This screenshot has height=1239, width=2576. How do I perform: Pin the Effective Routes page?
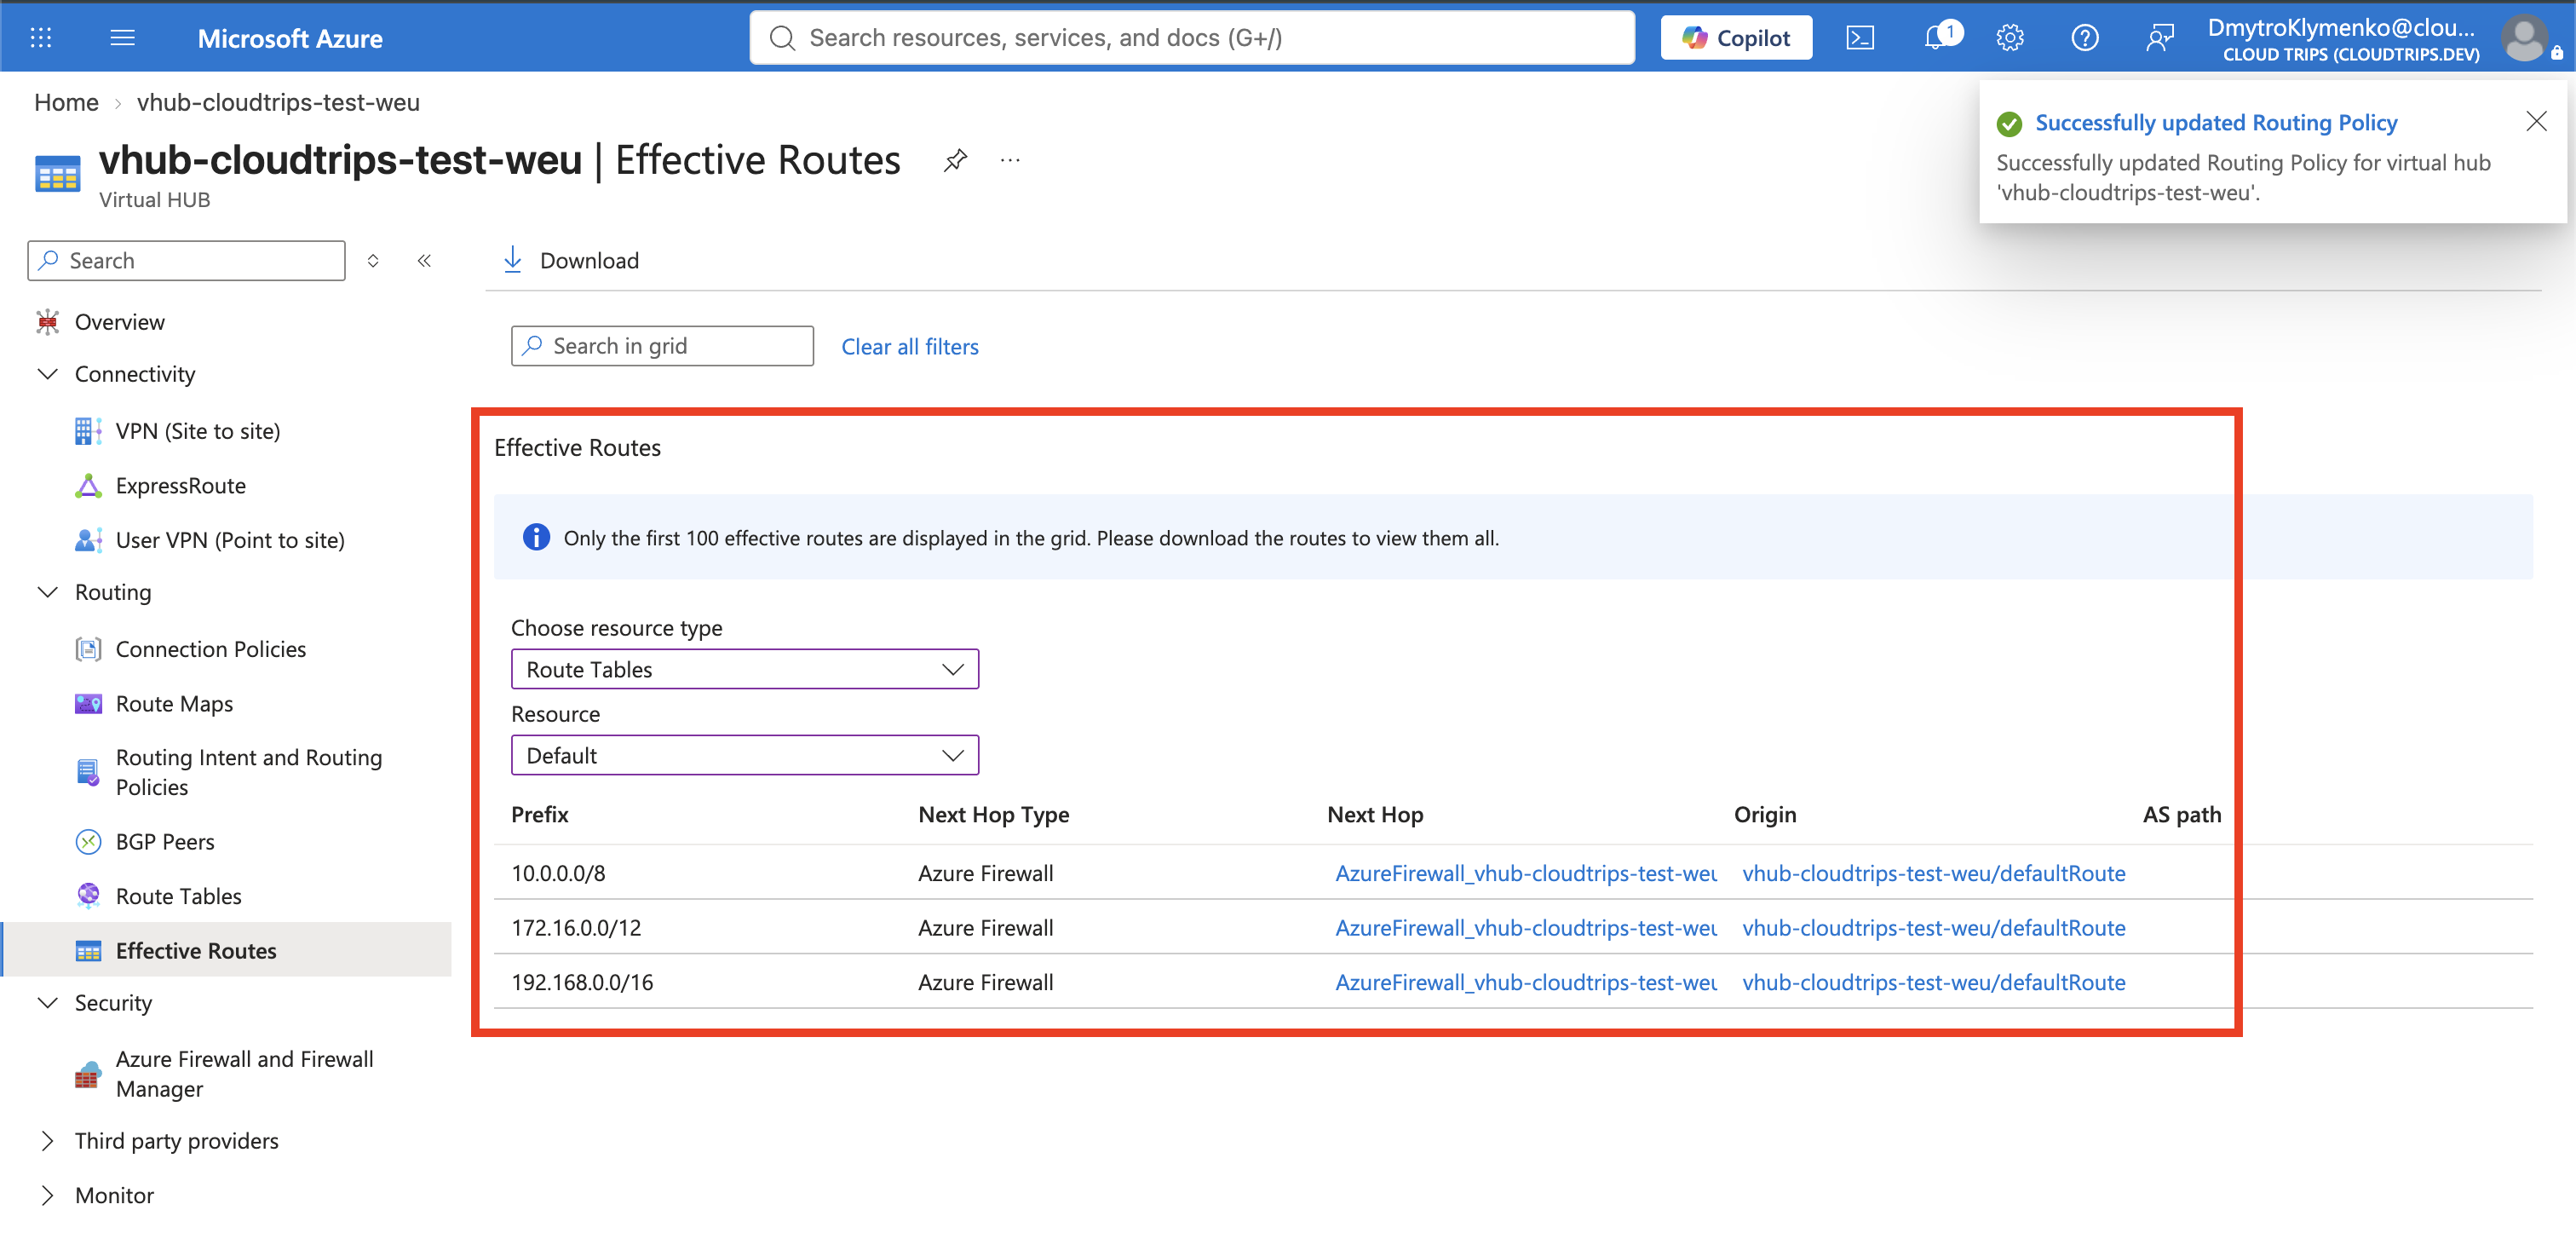pos(955,160)
